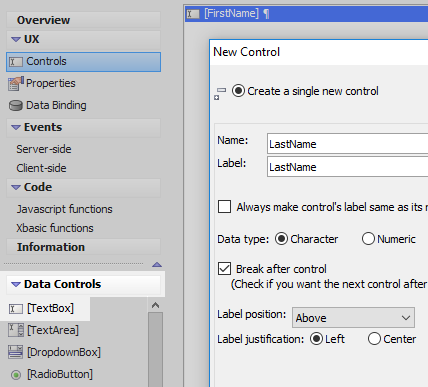Viewport: 428px width, 387px height.
Task: Open Javascript functions
Action: (x=64, y=209)
